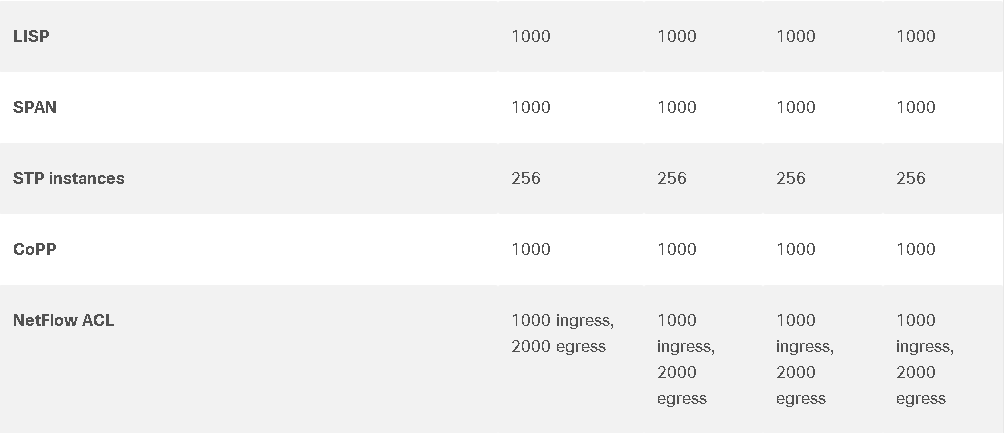This screenshot has height=433, width=1005.
Task: Click the NetFlow ACL row label
Action: tap(63, 321)
